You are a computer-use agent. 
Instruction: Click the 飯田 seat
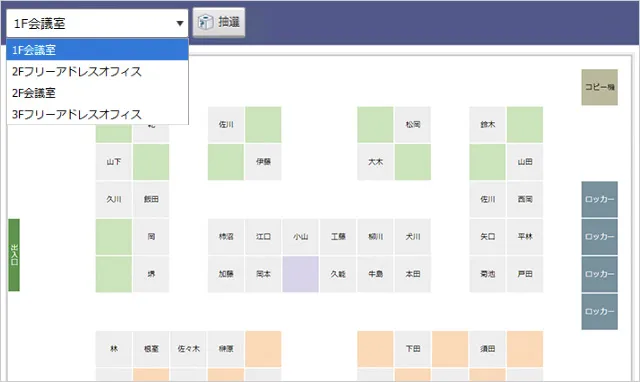(151, 199)
